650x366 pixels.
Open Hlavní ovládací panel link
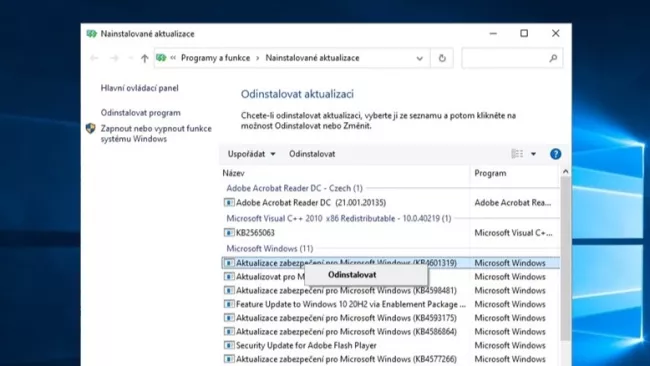pos(139,88)
